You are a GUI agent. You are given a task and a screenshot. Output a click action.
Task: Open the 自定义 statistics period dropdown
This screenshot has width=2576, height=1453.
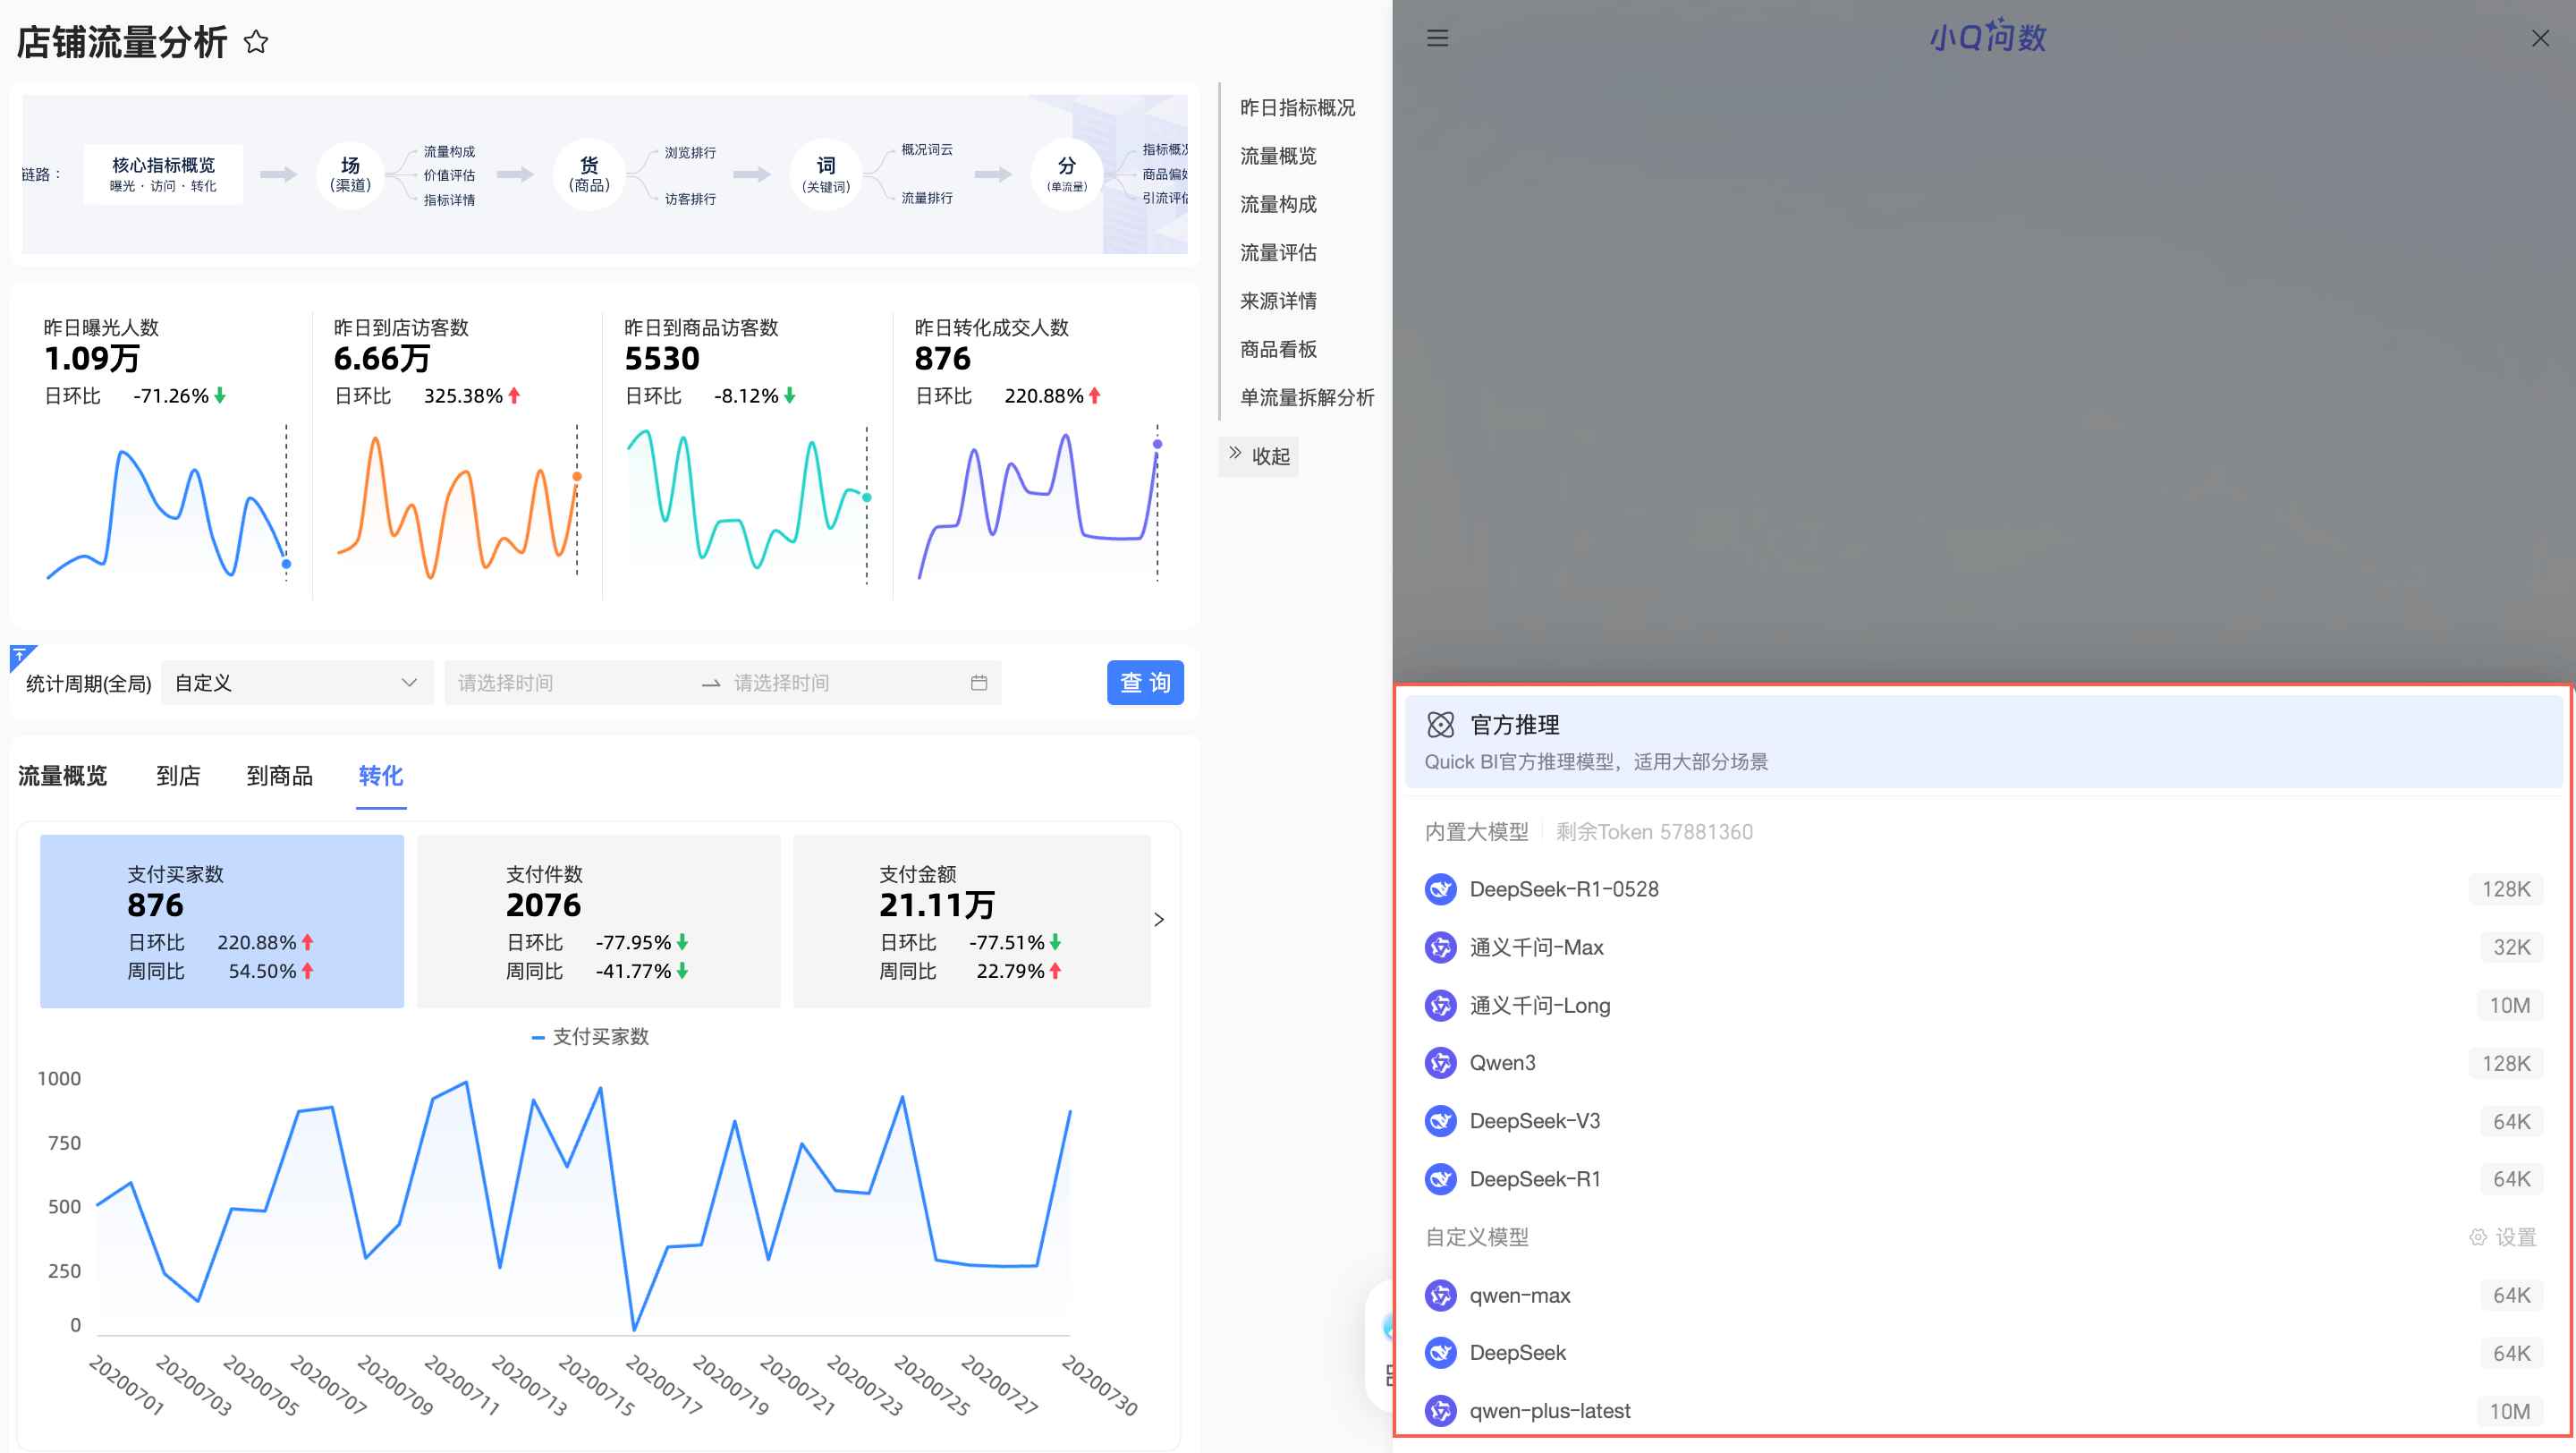[x=296, y=683]
